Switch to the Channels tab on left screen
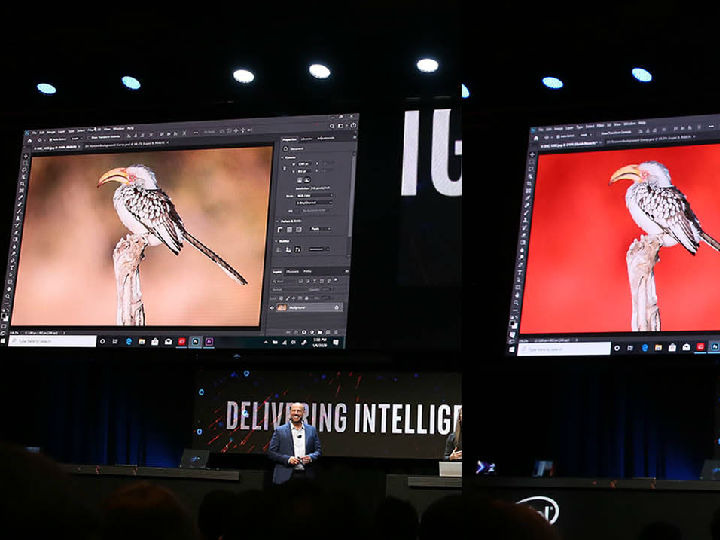720x540 pixels. (292, 271)
